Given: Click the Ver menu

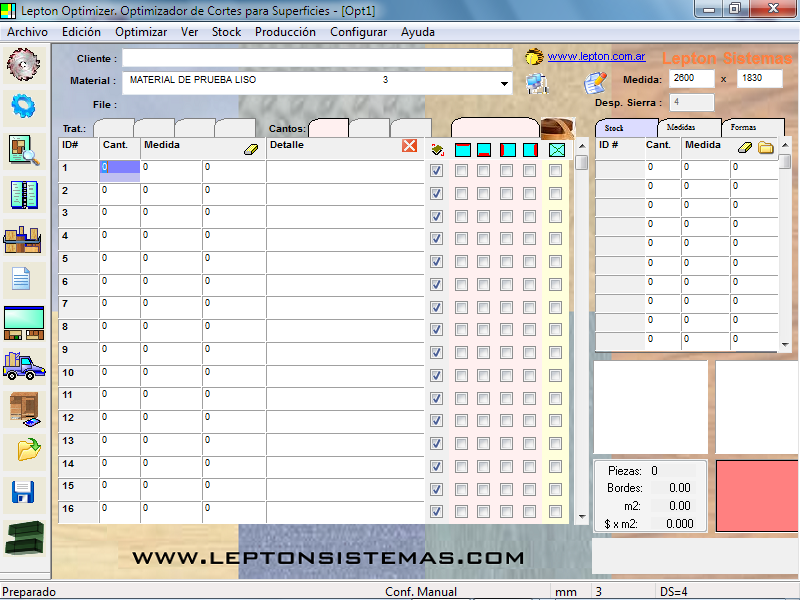Looking at the screenshot, I should pyautogui.click(x=189, y=32).
